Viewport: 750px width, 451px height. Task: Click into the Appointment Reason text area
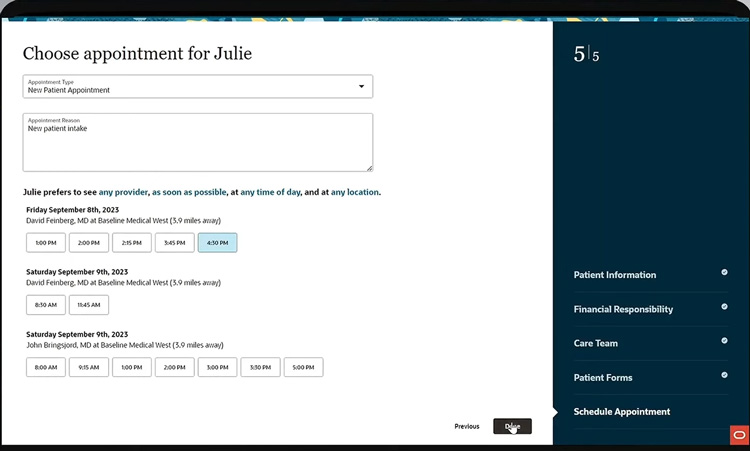(198, 143)
